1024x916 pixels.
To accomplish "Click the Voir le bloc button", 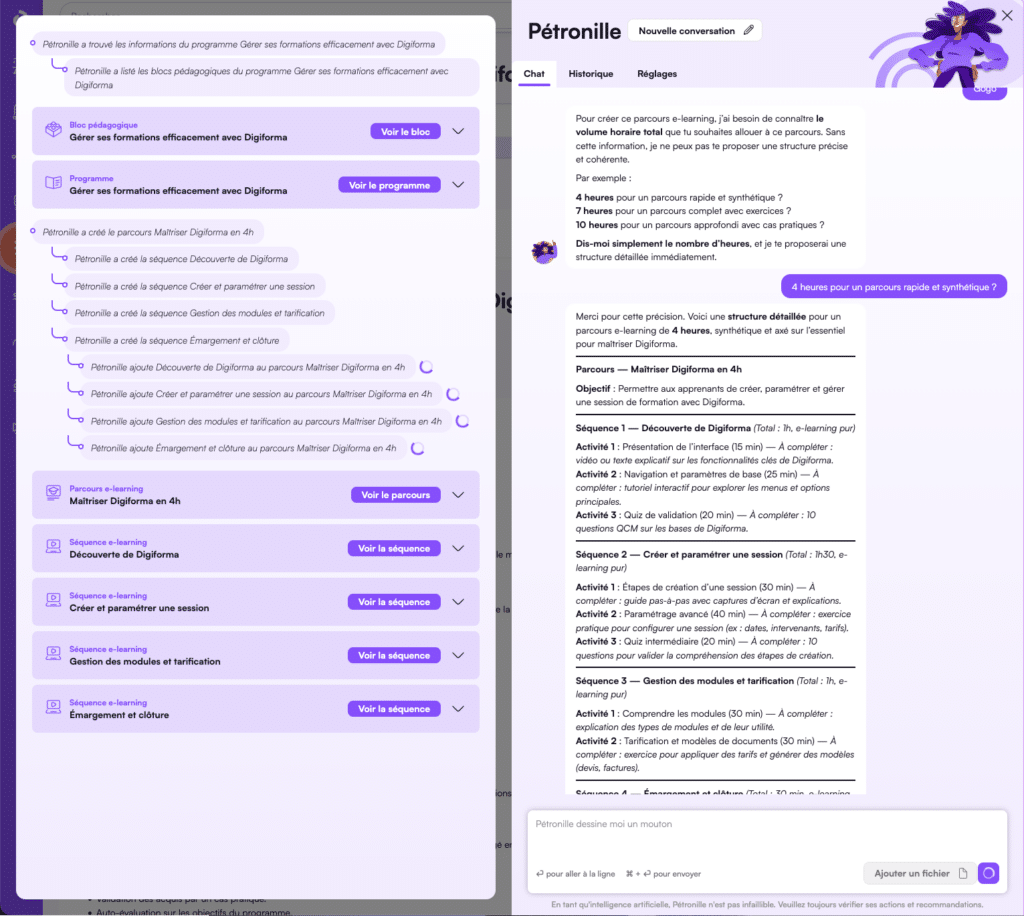I will click(406, 131).
